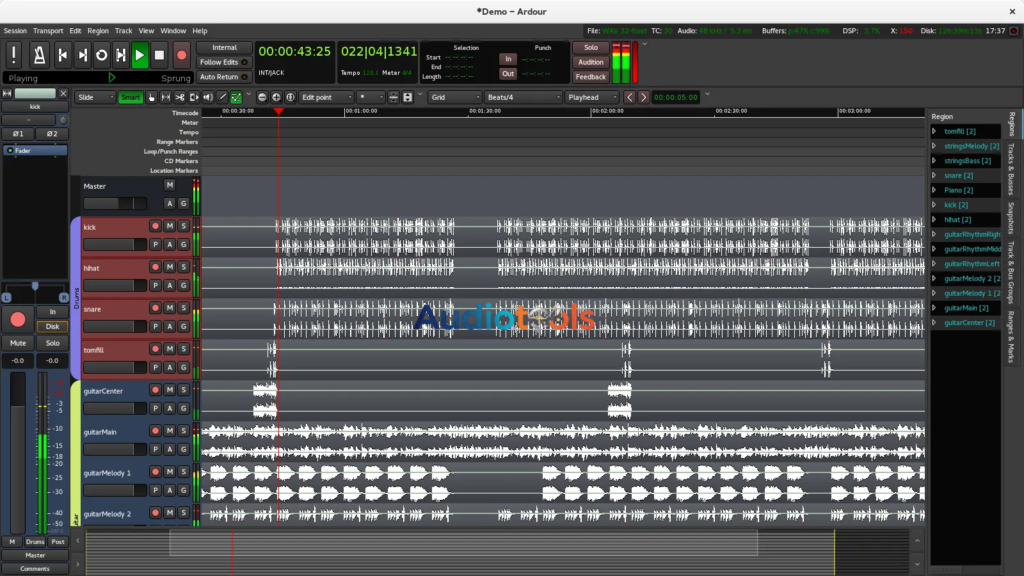Select the cut (scissors) tool
Viewport: 1024px width, 576px height.
179,97
